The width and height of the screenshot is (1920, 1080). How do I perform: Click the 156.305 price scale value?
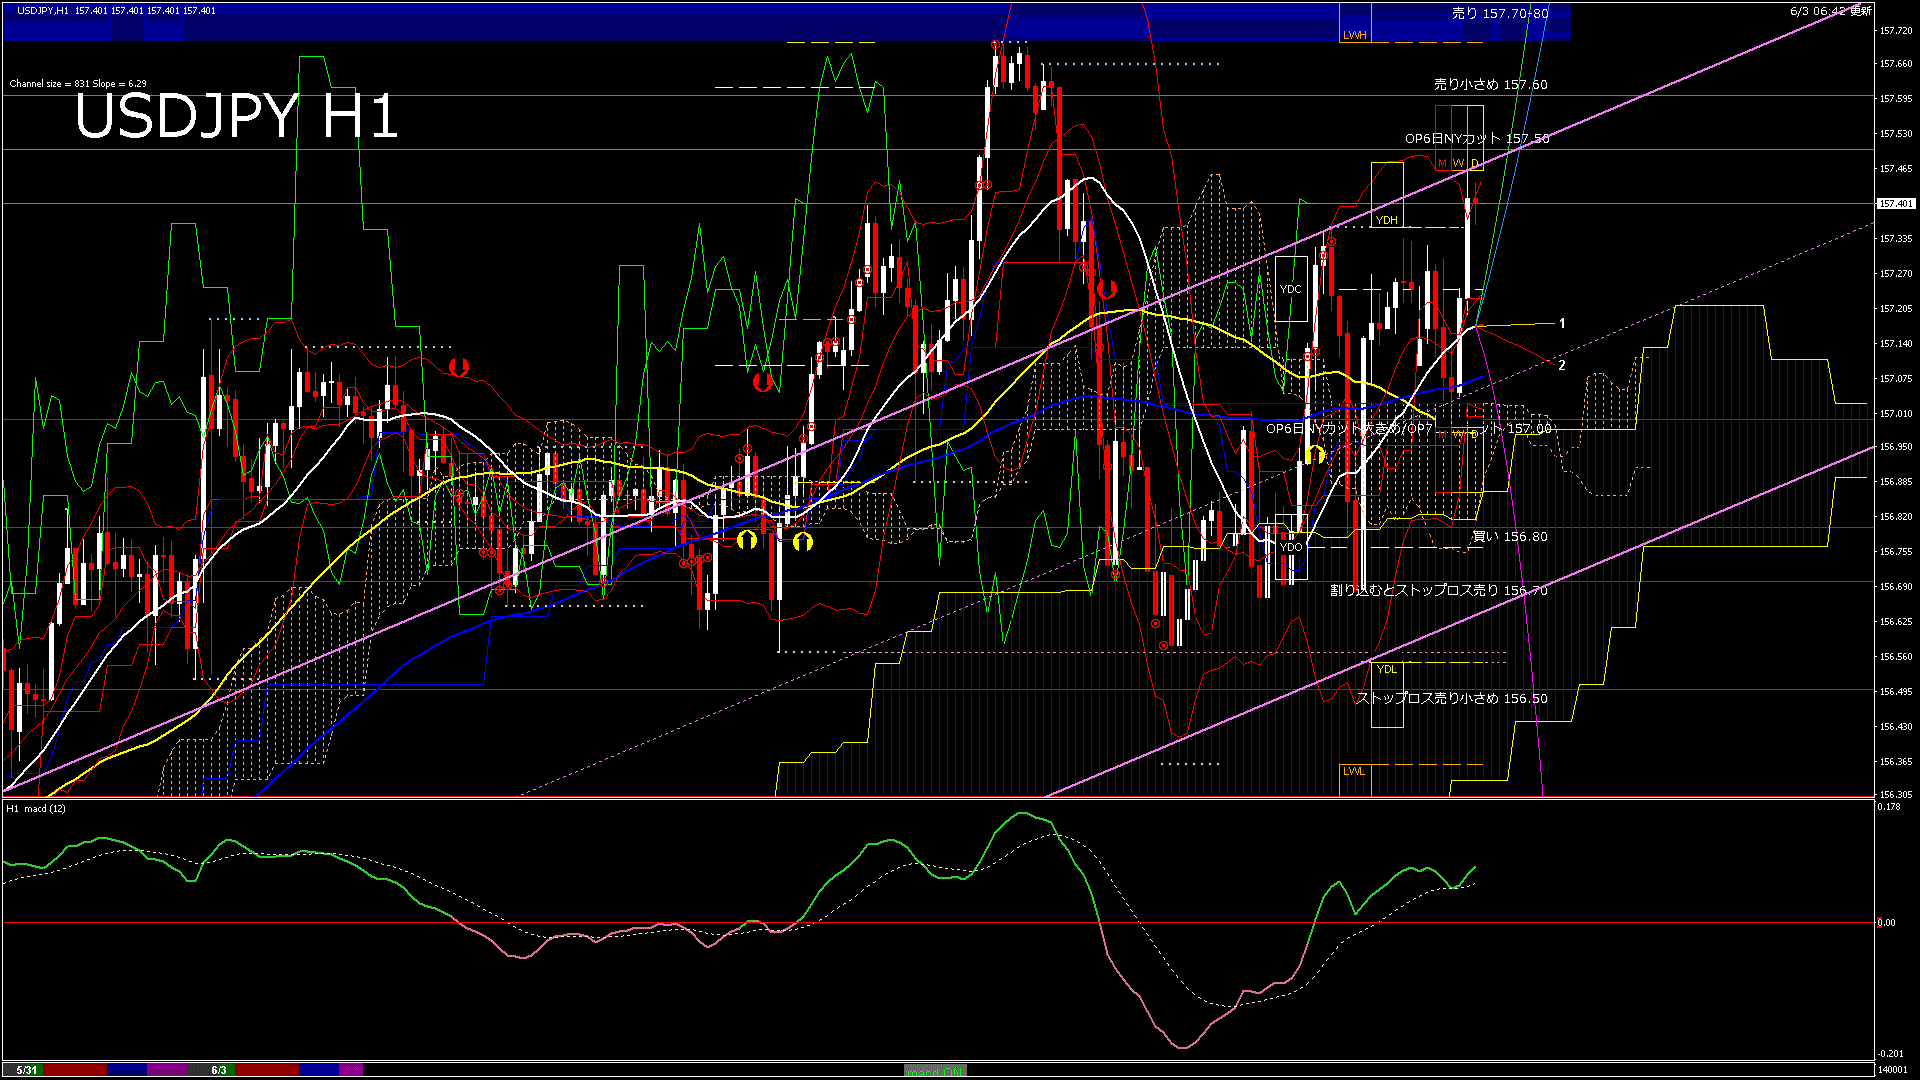[x=1896, y=794]
